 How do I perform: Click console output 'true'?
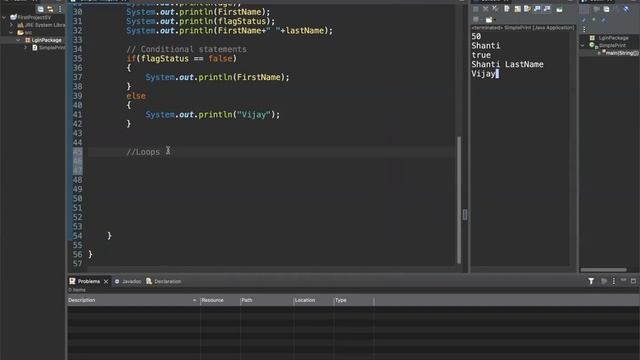coord(481,55)
